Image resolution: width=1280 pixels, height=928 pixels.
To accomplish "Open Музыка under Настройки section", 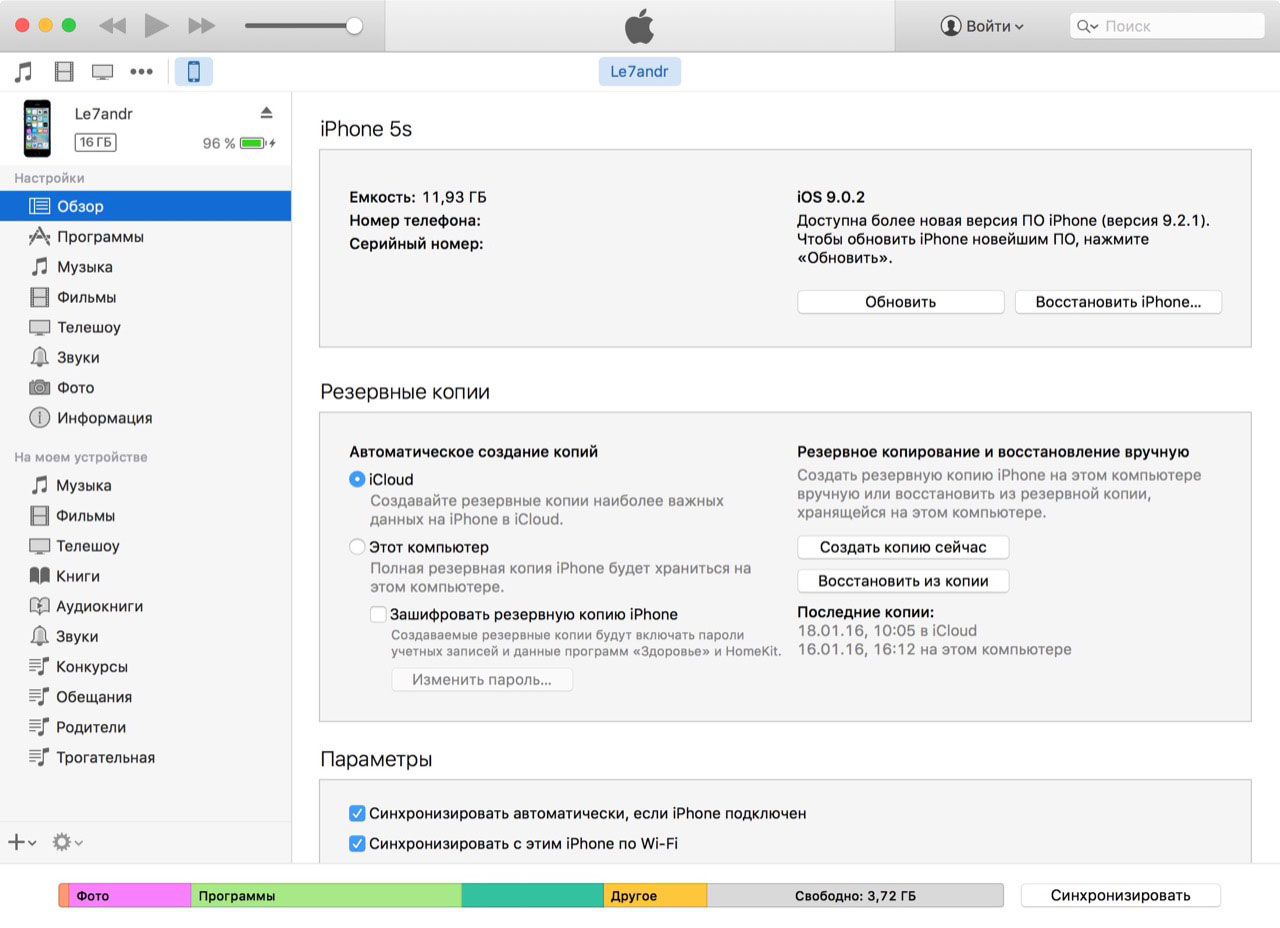I will (x=146, y=267).
